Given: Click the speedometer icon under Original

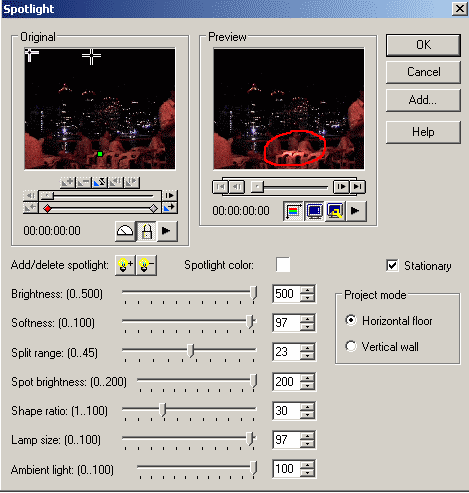Looking at the screenshot, I should pyautogui.click(x=125, y=231).
